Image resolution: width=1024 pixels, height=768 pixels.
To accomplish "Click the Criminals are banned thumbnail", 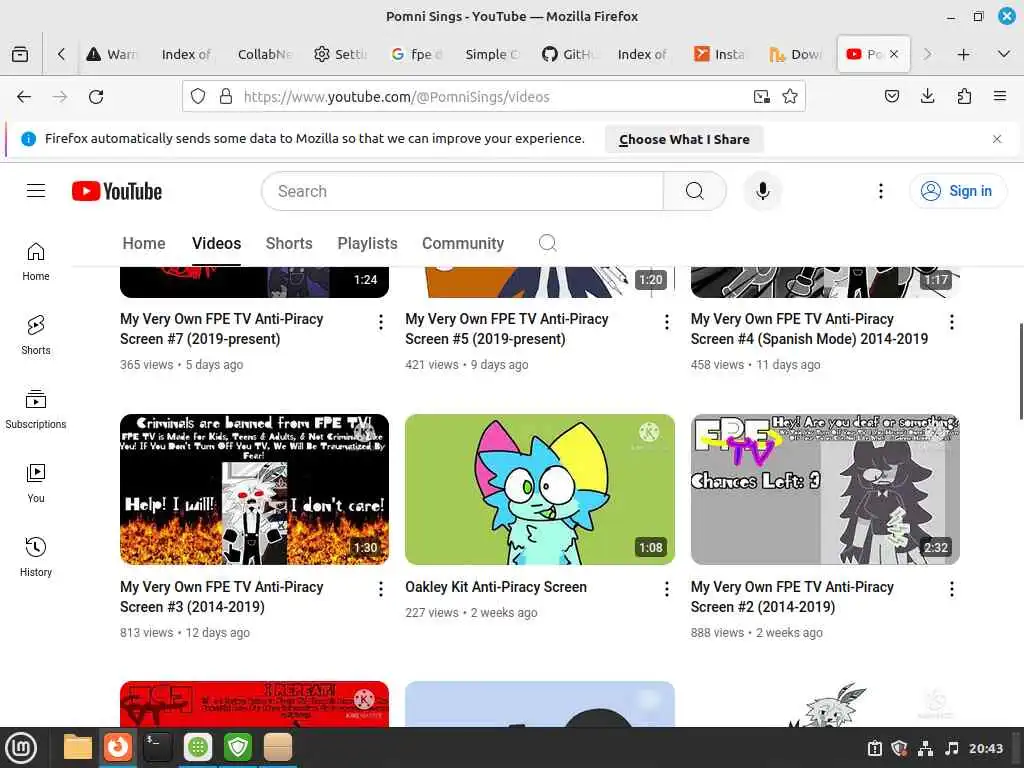I will (x=254, y=489).
